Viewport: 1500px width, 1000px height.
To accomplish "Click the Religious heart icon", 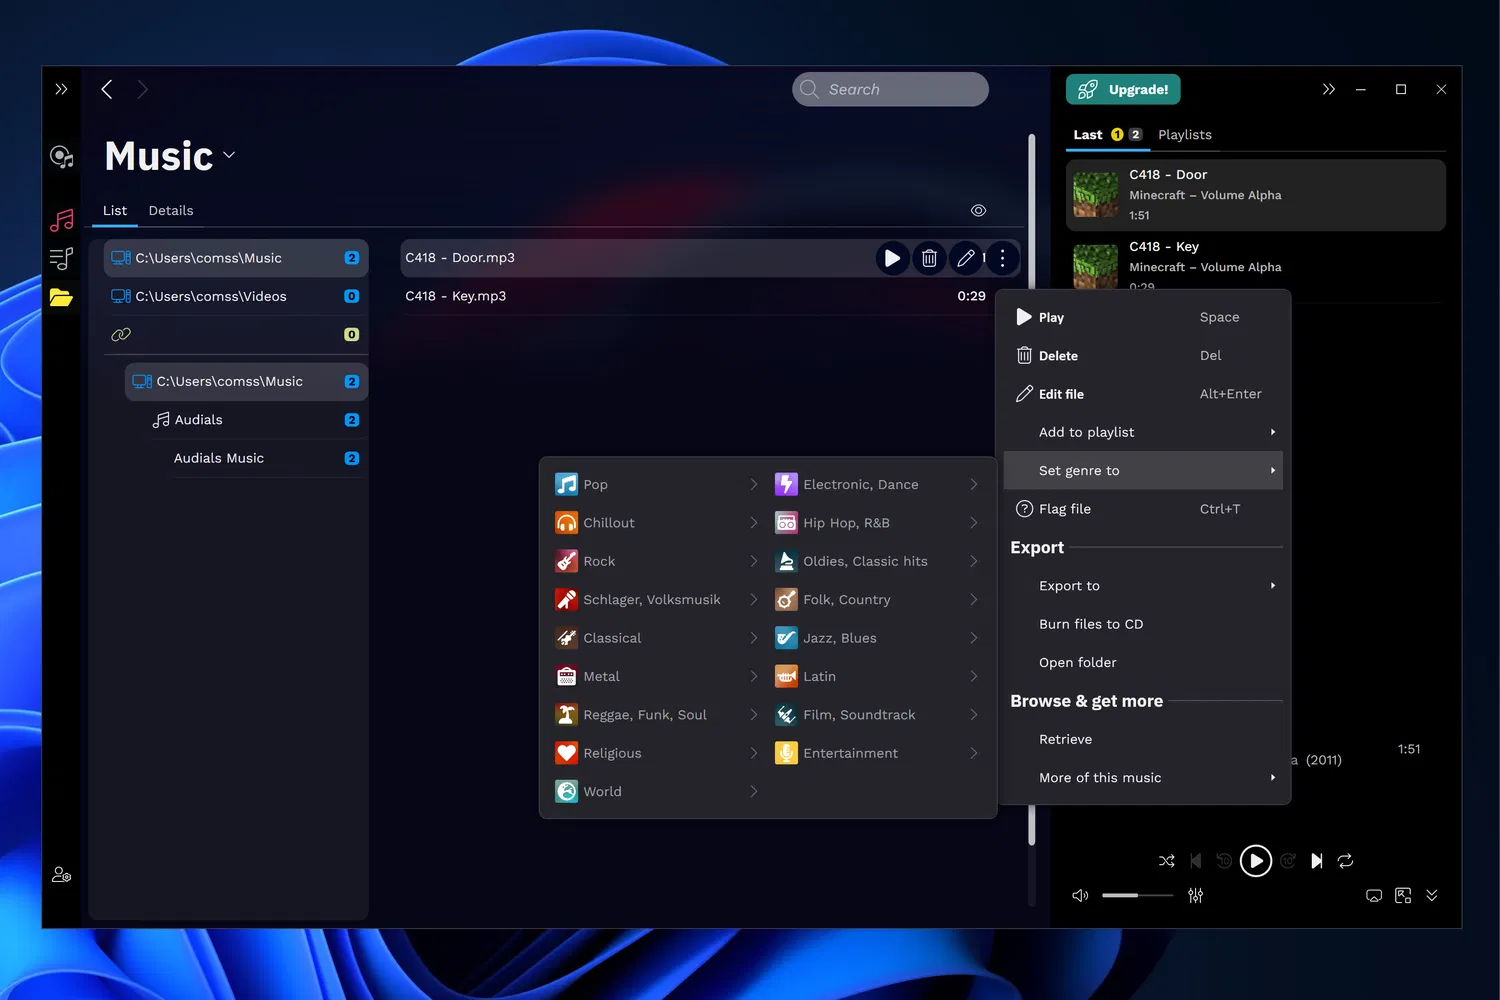I will (566, 753).
